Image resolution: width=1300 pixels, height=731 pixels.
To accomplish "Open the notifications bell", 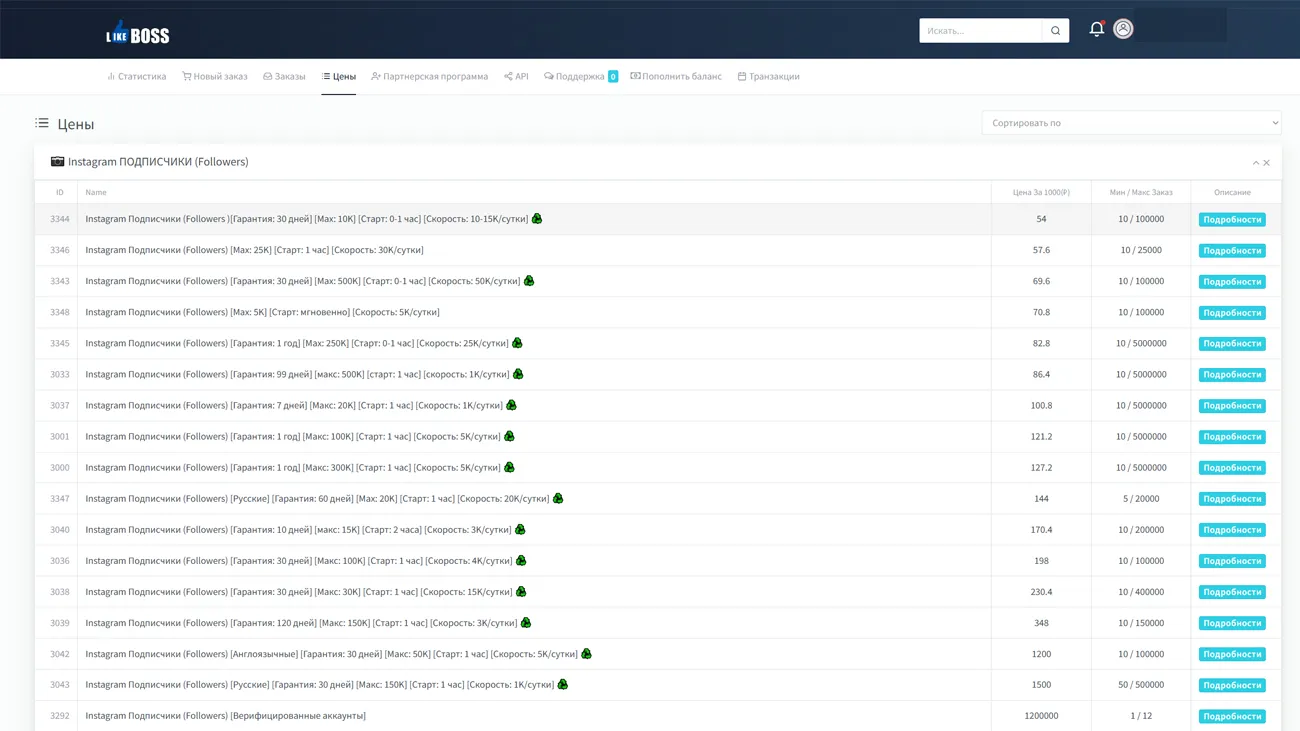I will 1096,29.
